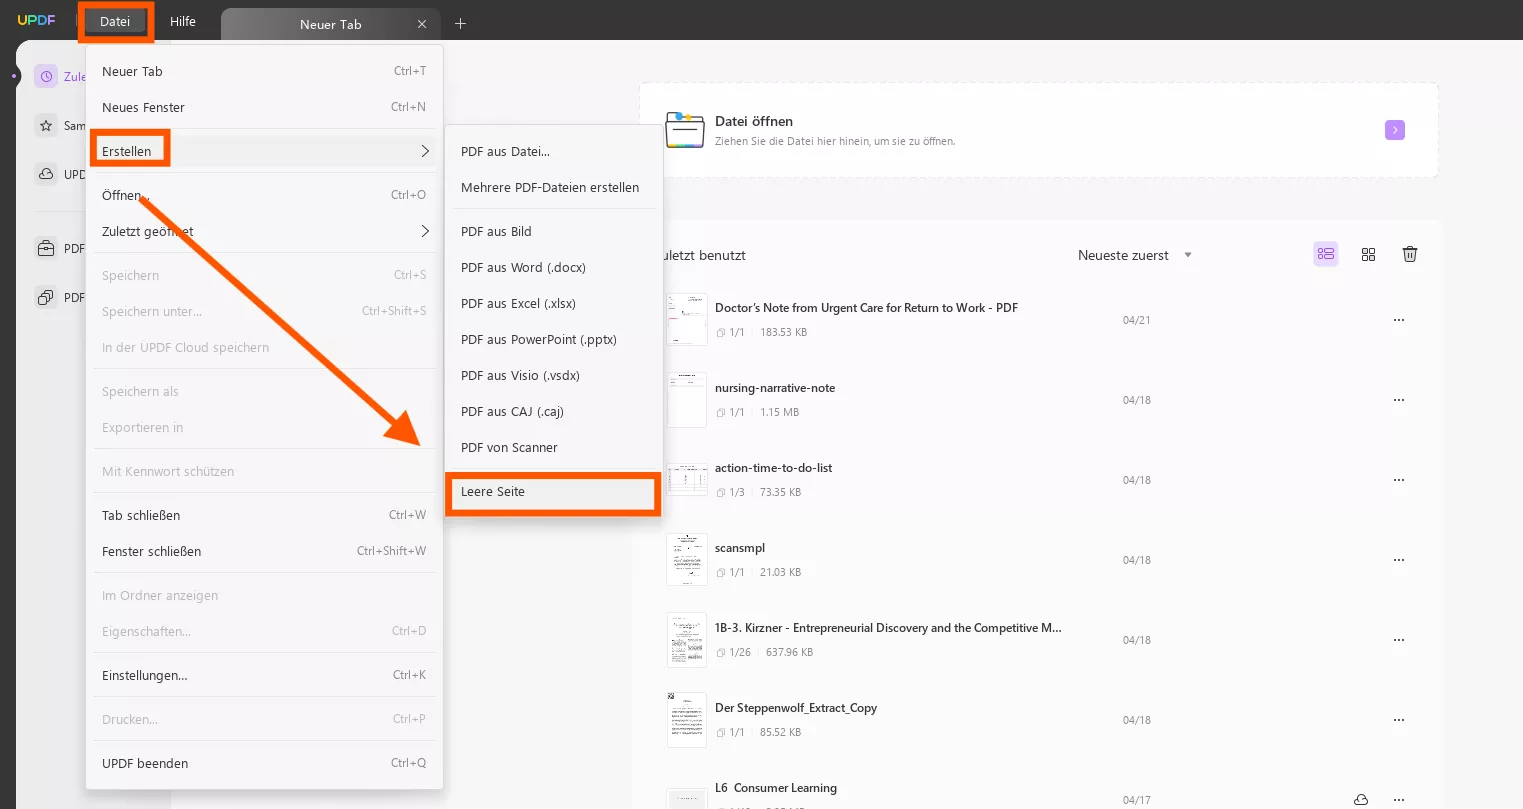Image resolution: width=1523 pixels, height=809 pixels.
Task: Open the Hilfe menu
Action: point(183,21)
